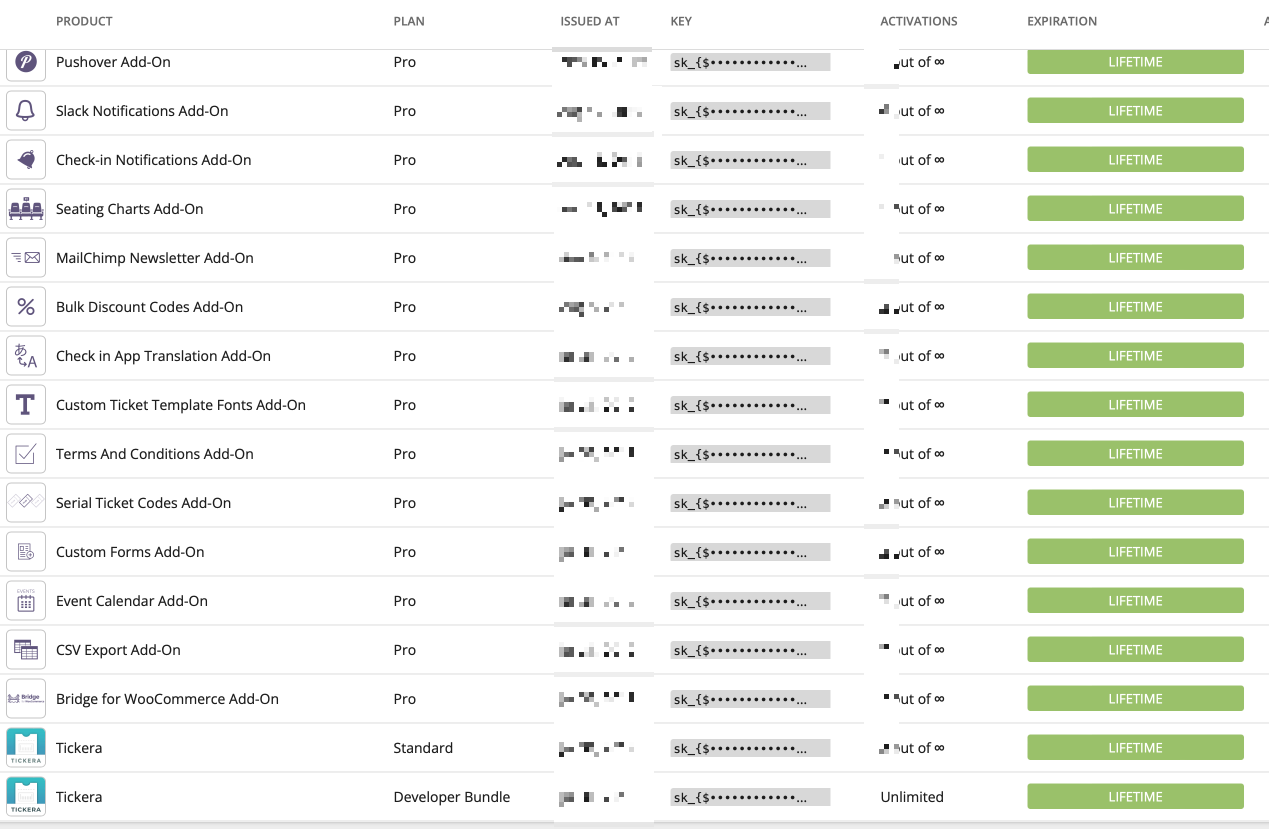Click the CSV Export Add-On icon
This screenshot has width=1269, height=829.
pos(26,650)
